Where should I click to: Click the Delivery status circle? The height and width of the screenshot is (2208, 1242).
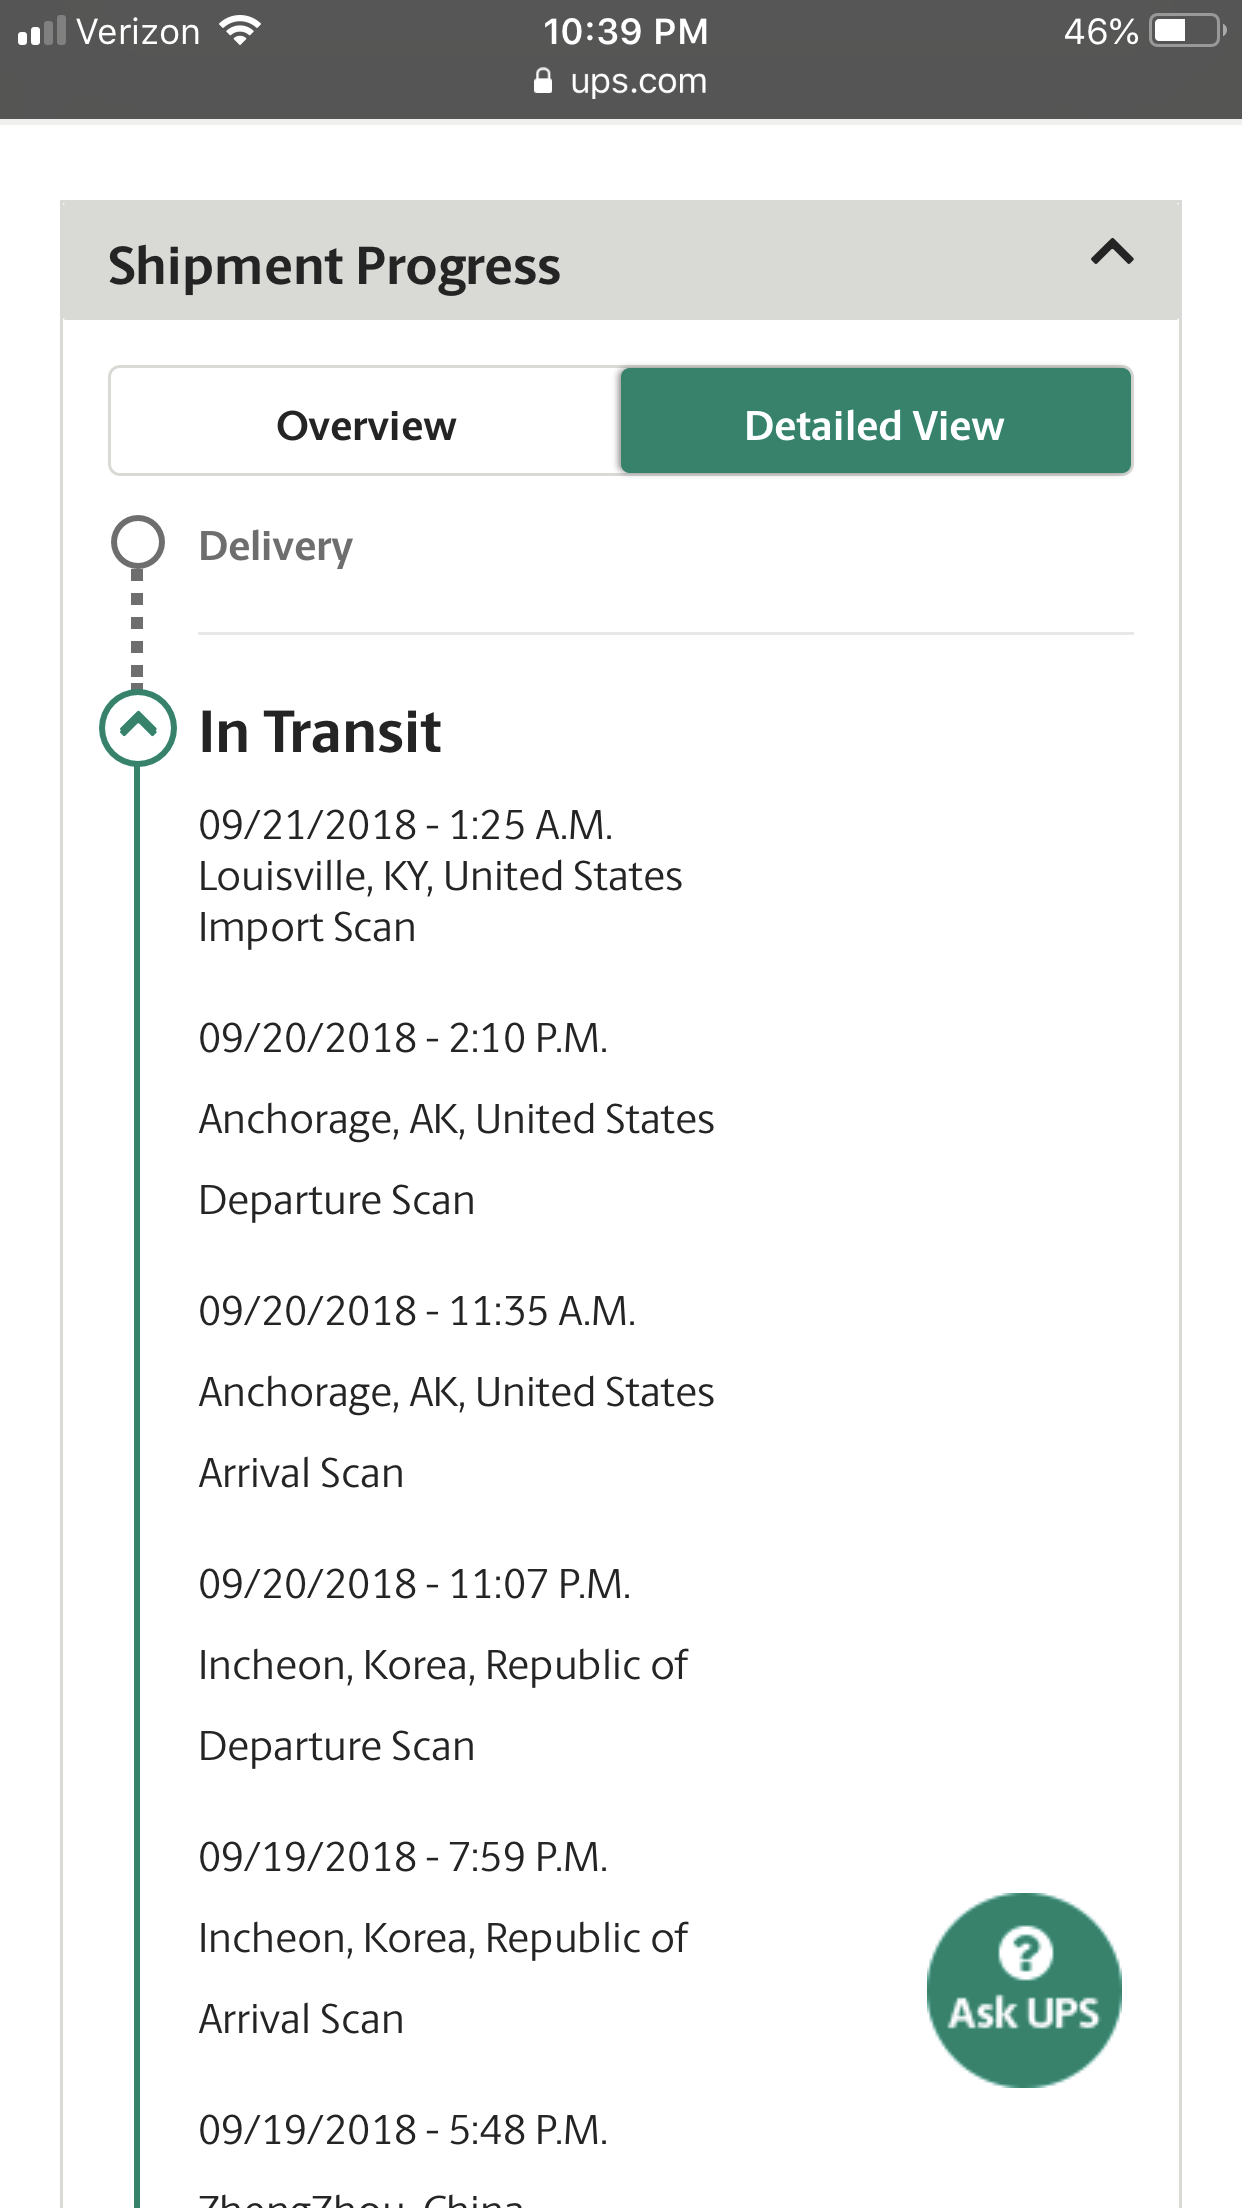coord(137,543)
